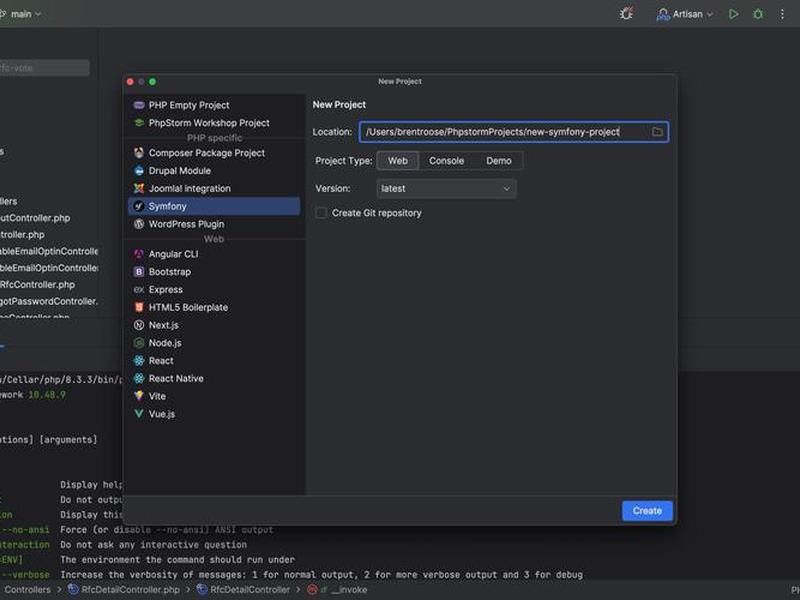Screen dimensions: 800x600
Task: Choose the HTML5 Boilerplate icon
Action: [x=139, y=307]
